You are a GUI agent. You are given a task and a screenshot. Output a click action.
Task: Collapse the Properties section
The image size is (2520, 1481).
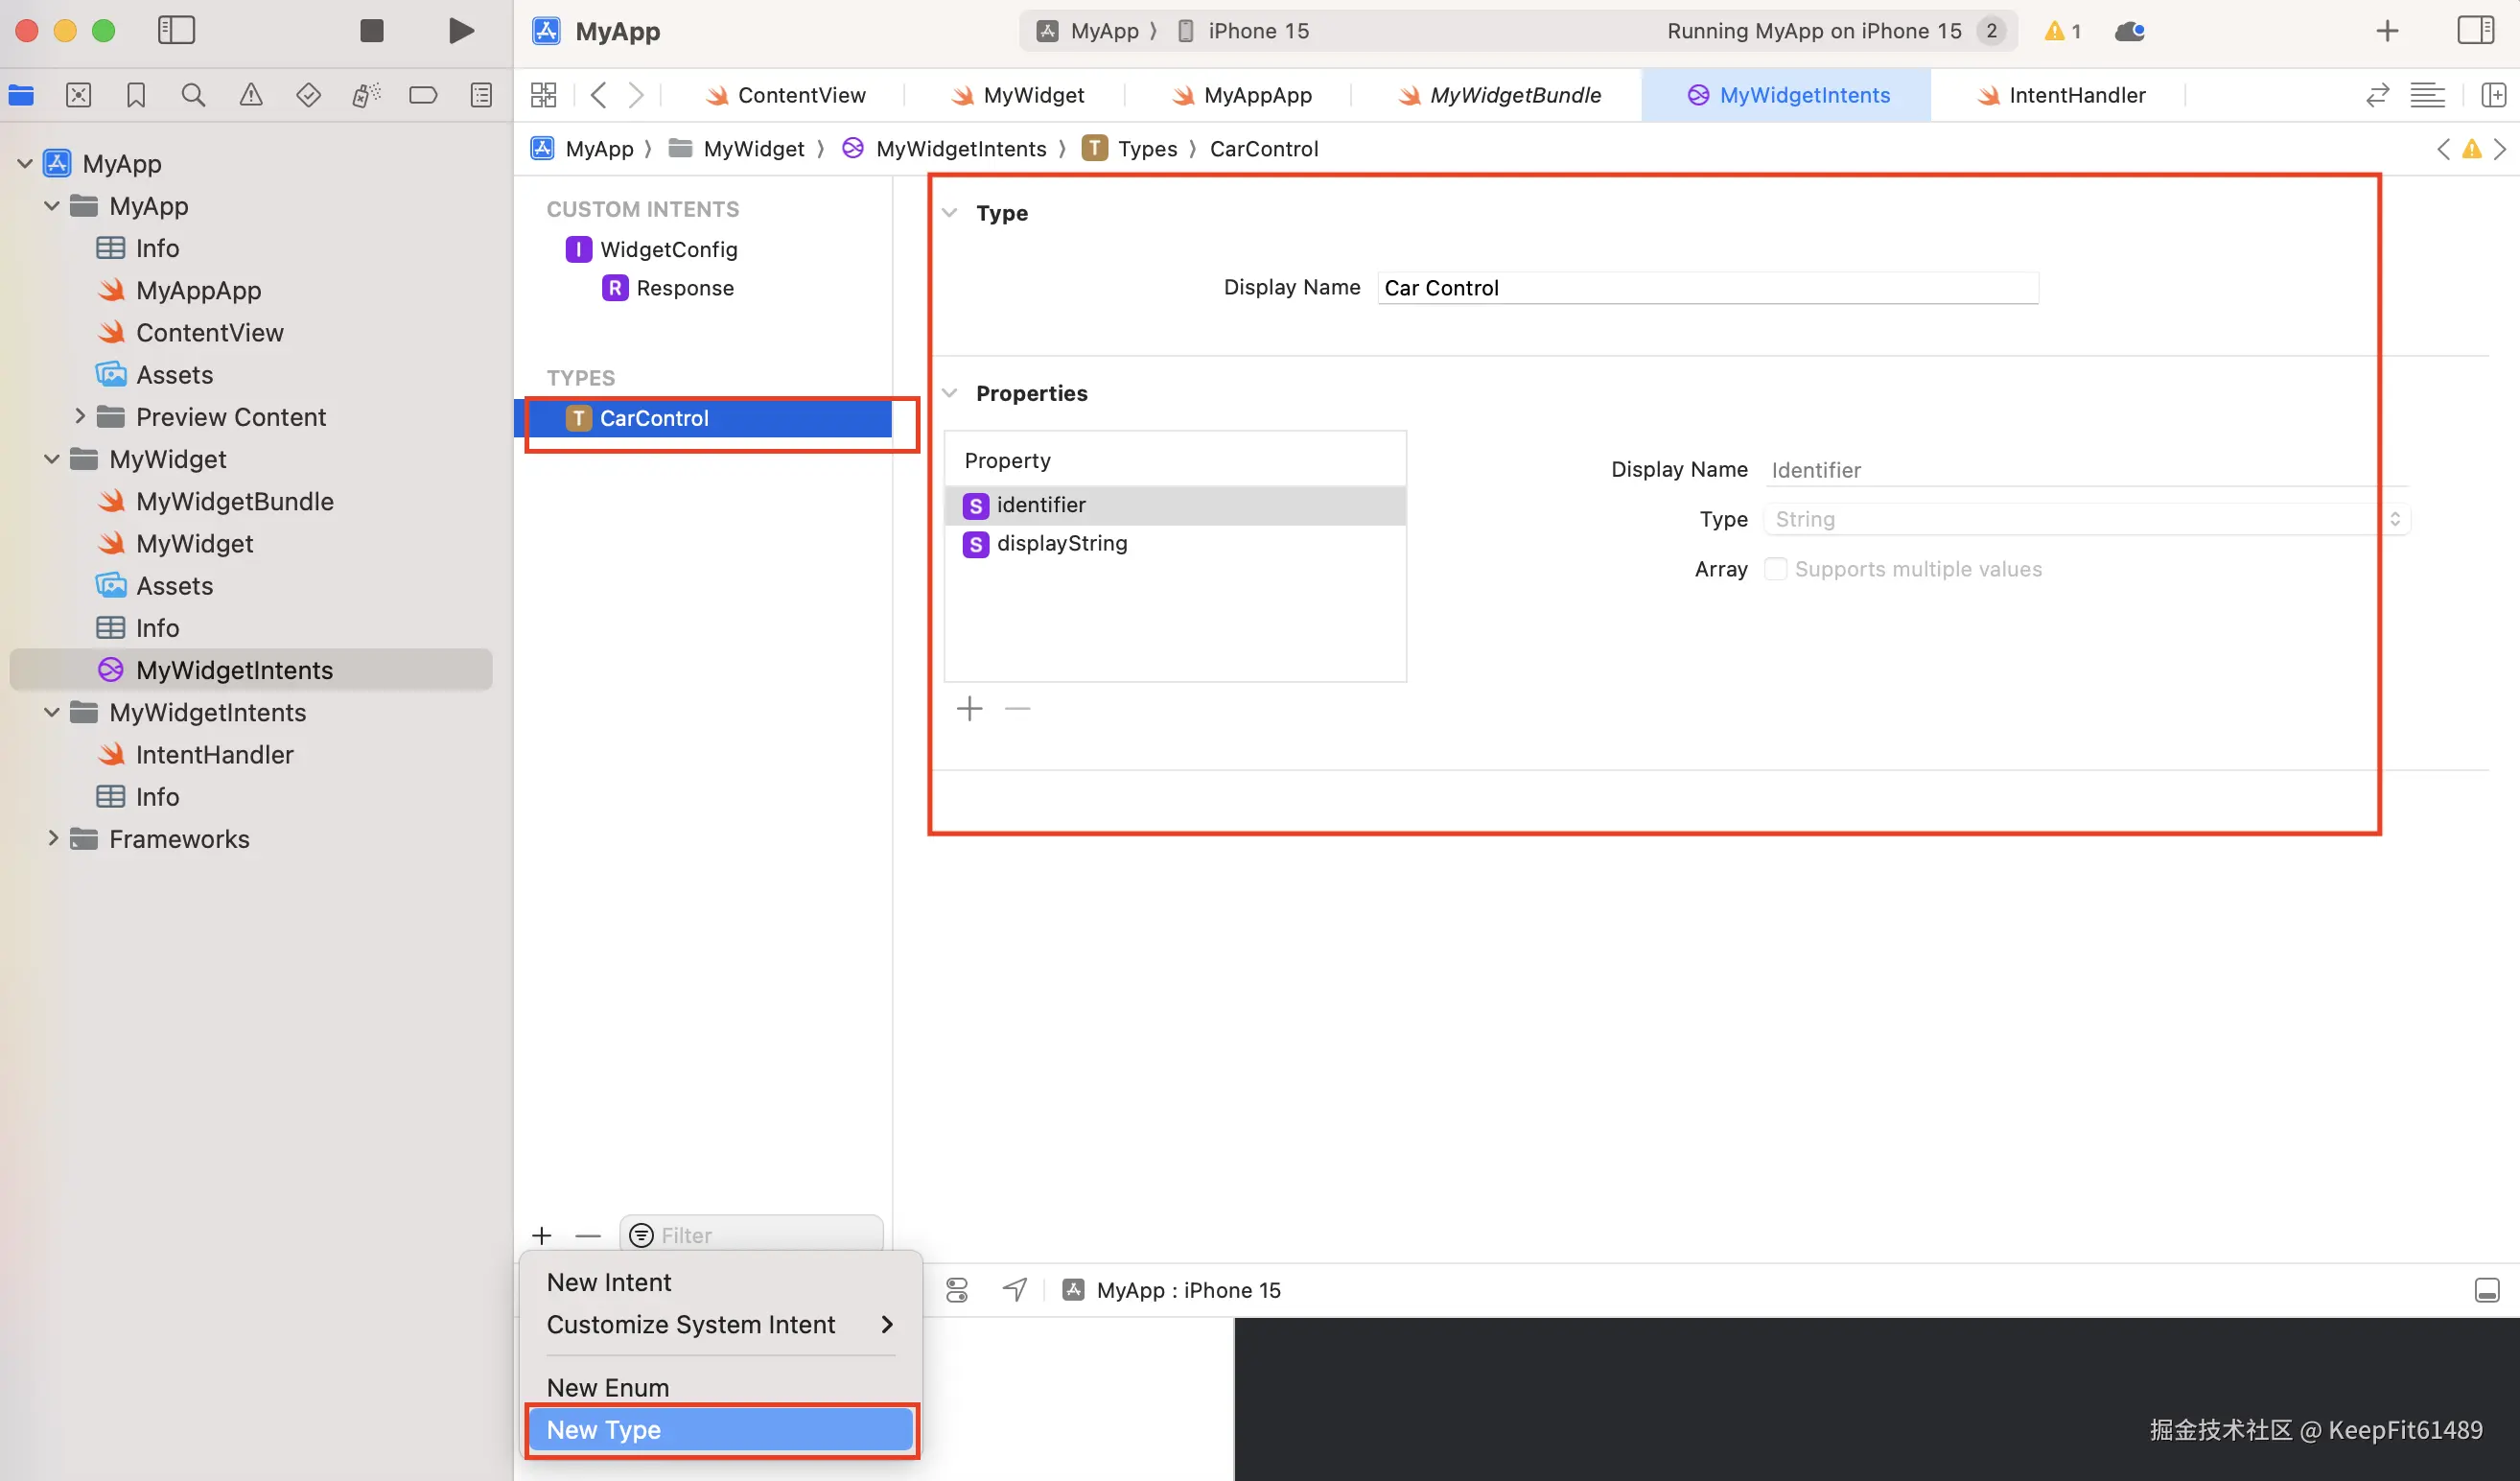(950, 393)
